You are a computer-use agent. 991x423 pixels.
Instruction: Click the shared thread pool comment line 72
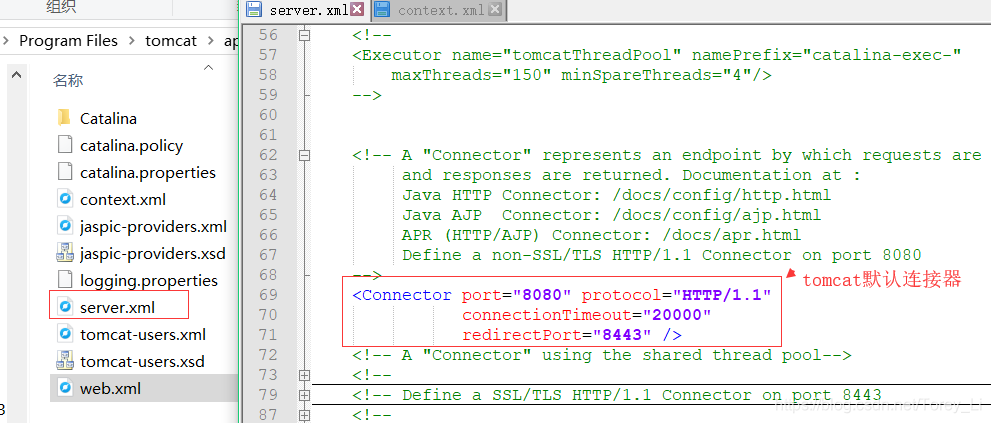click(602, 355)
